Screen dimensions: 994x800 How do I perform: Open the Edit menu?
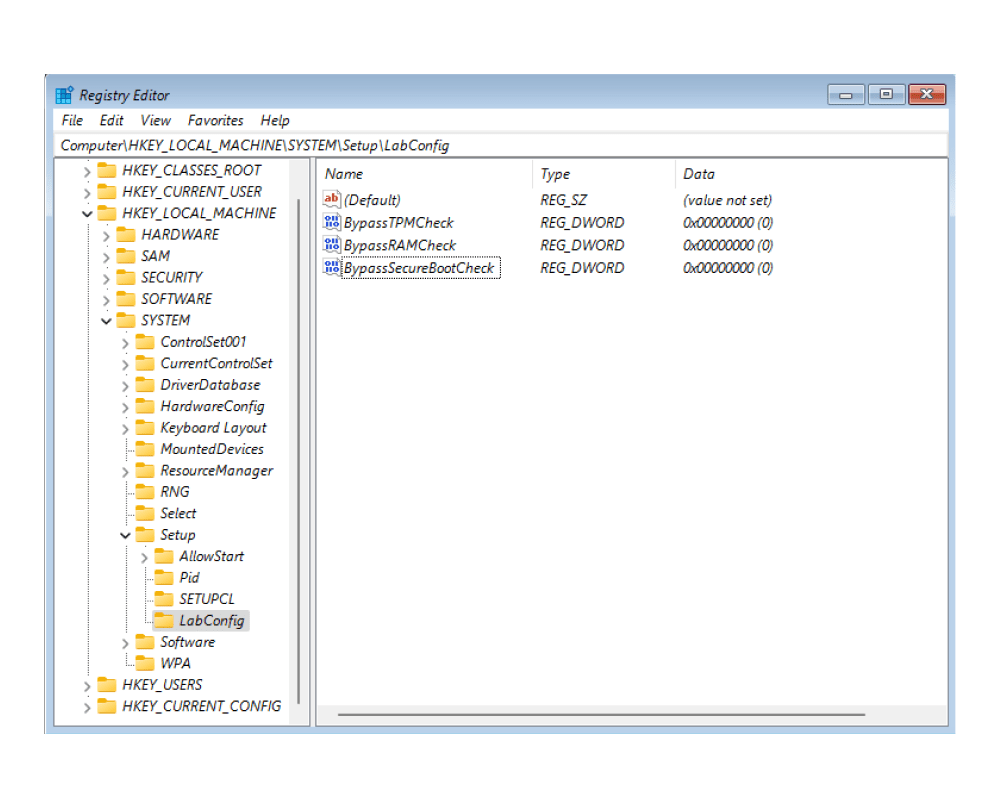pyautogui.click(x=111, y=120)
